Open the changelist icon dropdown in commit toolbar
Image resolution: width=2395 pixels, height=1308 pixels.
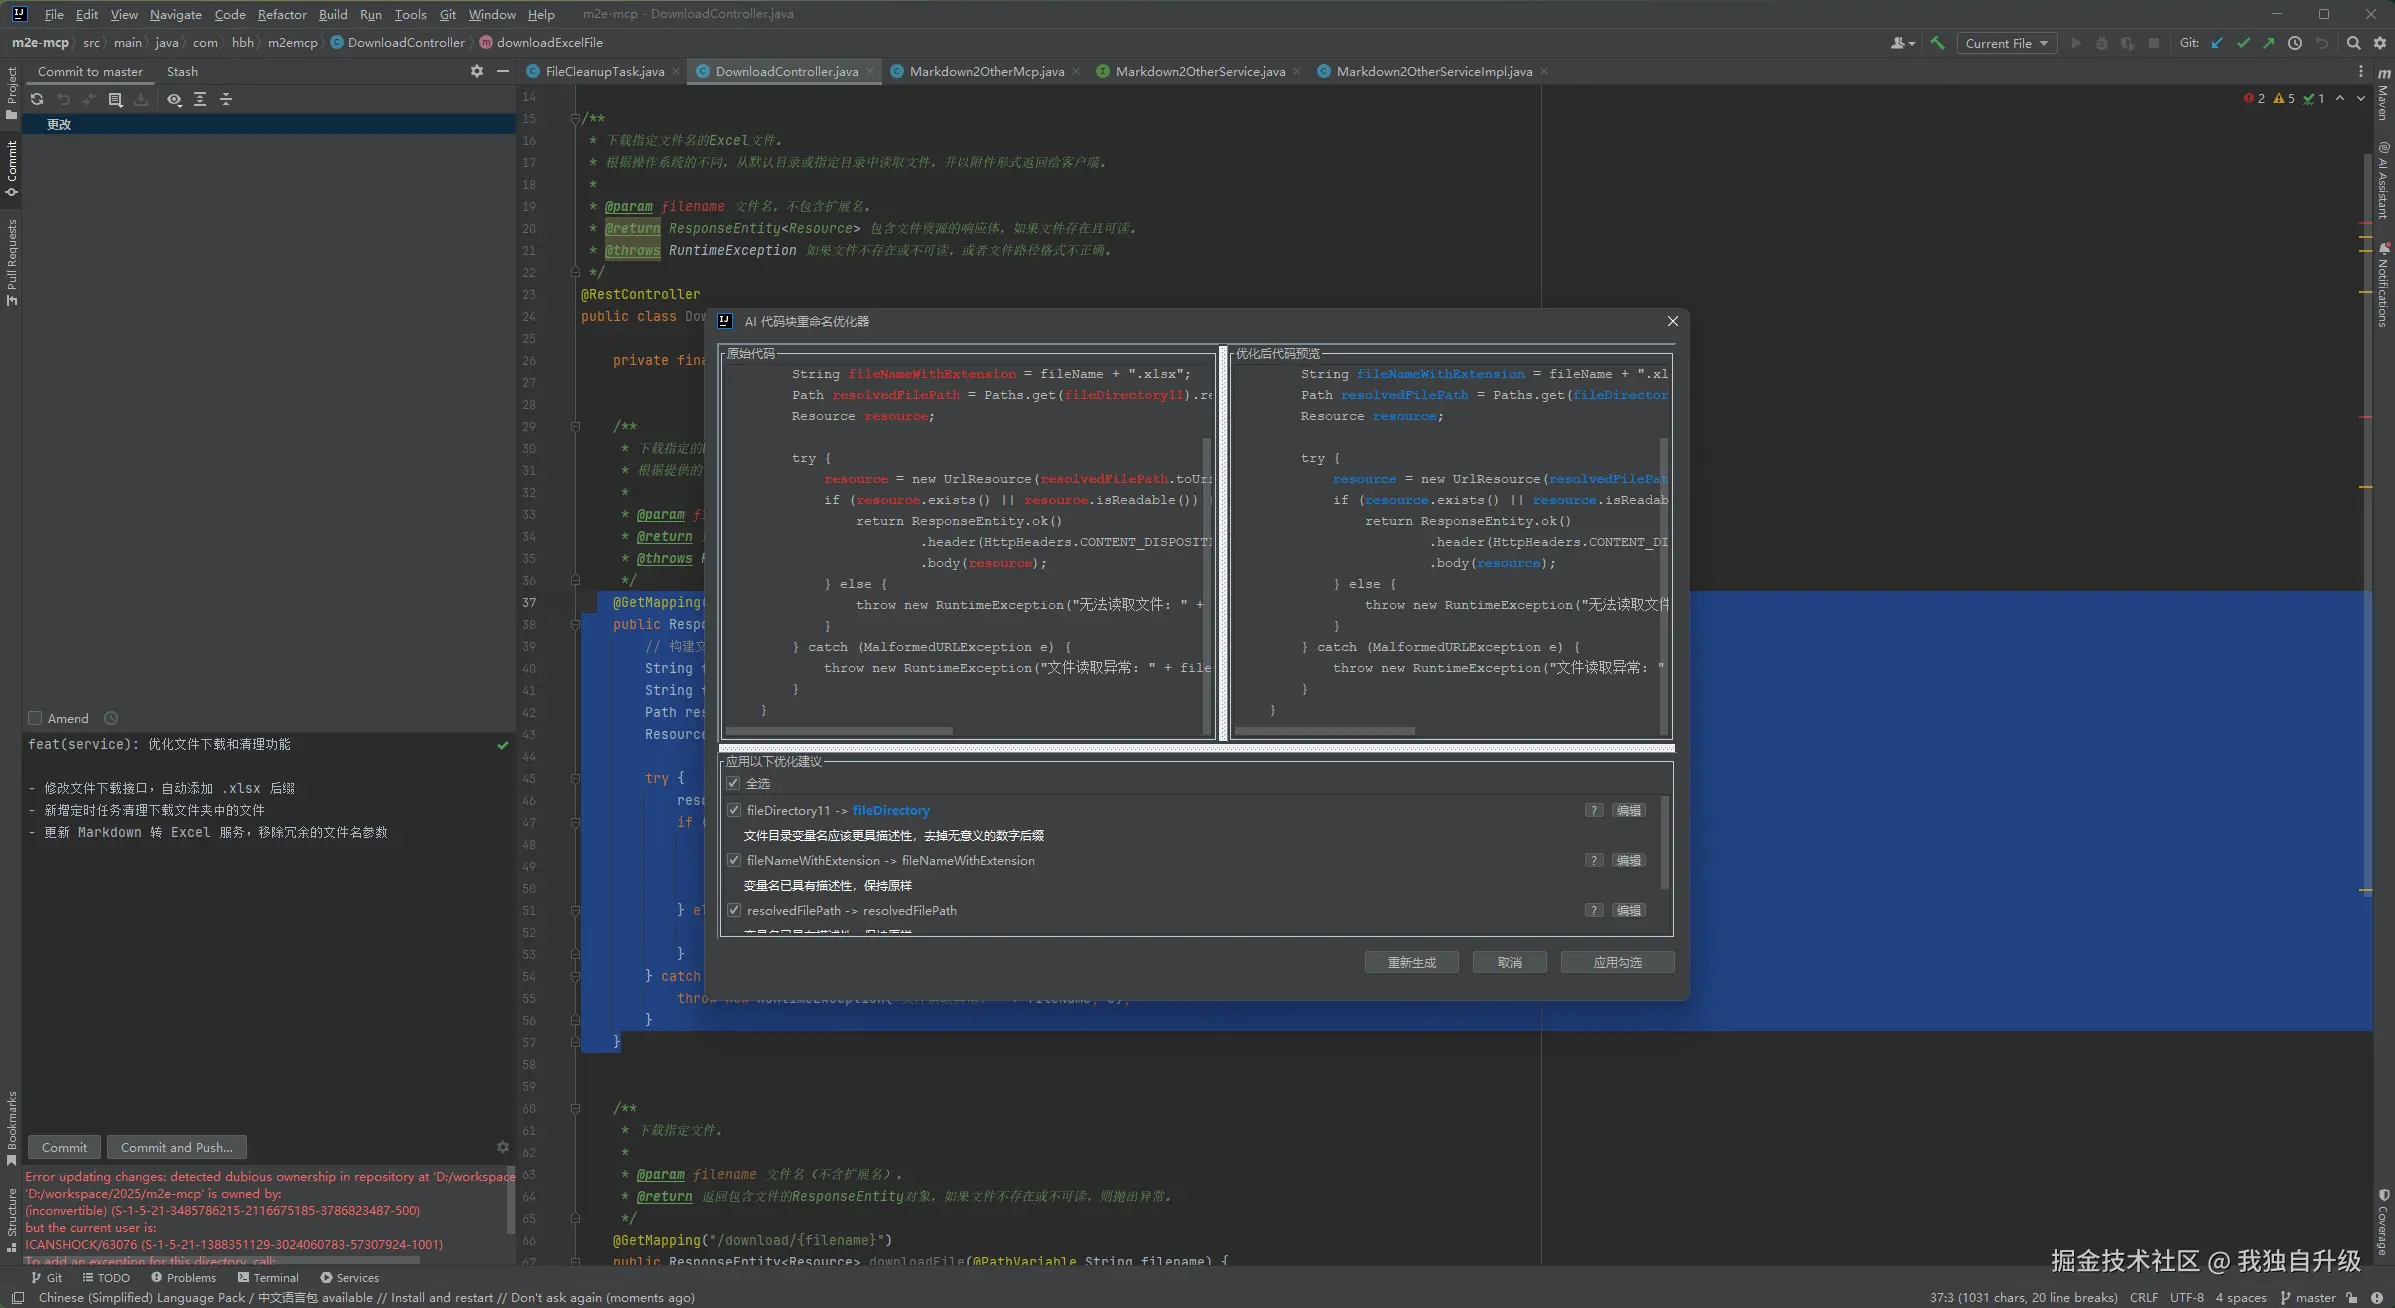point(115,99)
